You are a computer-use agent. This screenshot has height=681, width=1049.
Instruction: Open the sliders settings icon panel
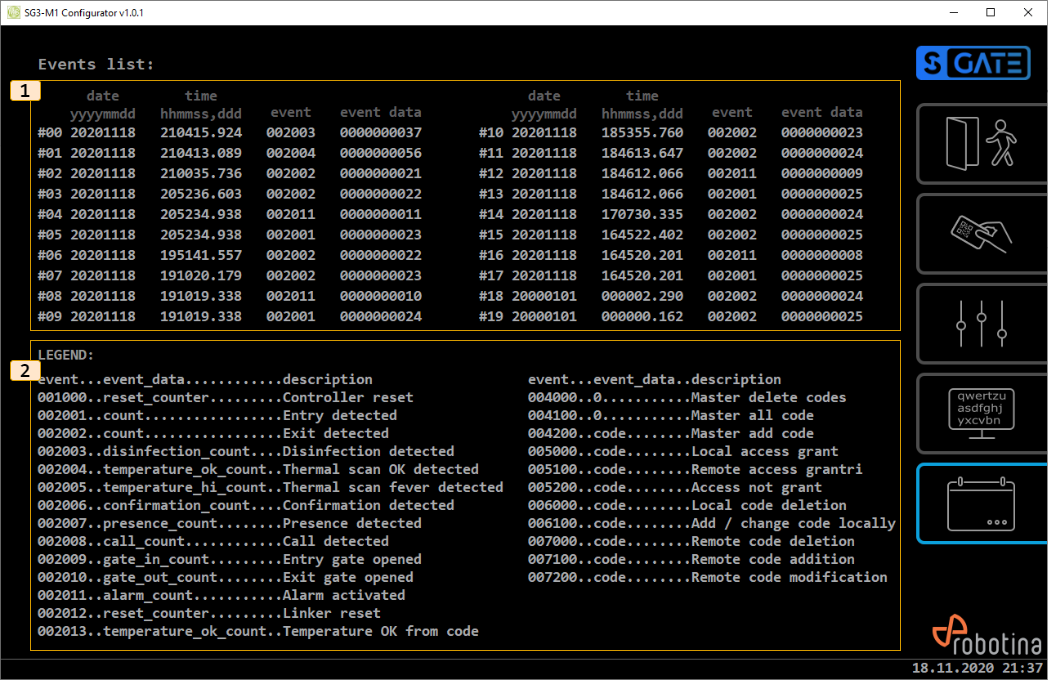coord(980,324)
